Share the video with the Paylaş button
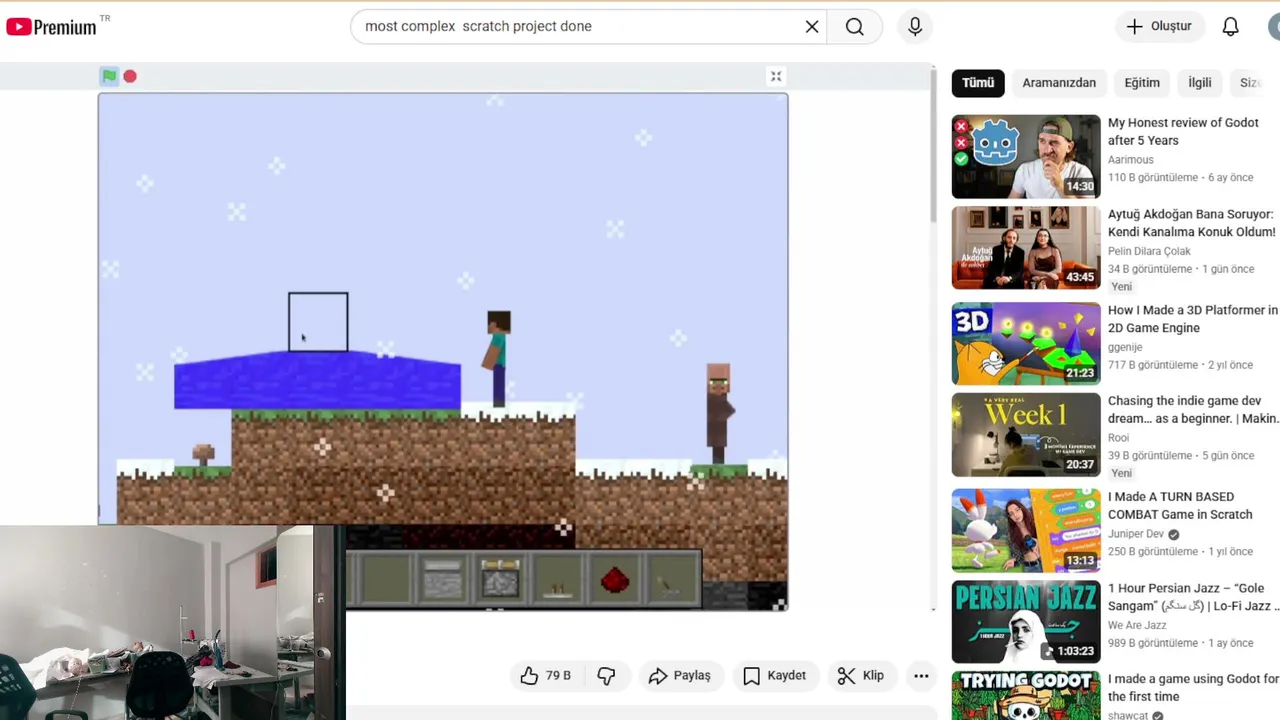Viewport: 1280px width, 720px height. pos(680,676)
